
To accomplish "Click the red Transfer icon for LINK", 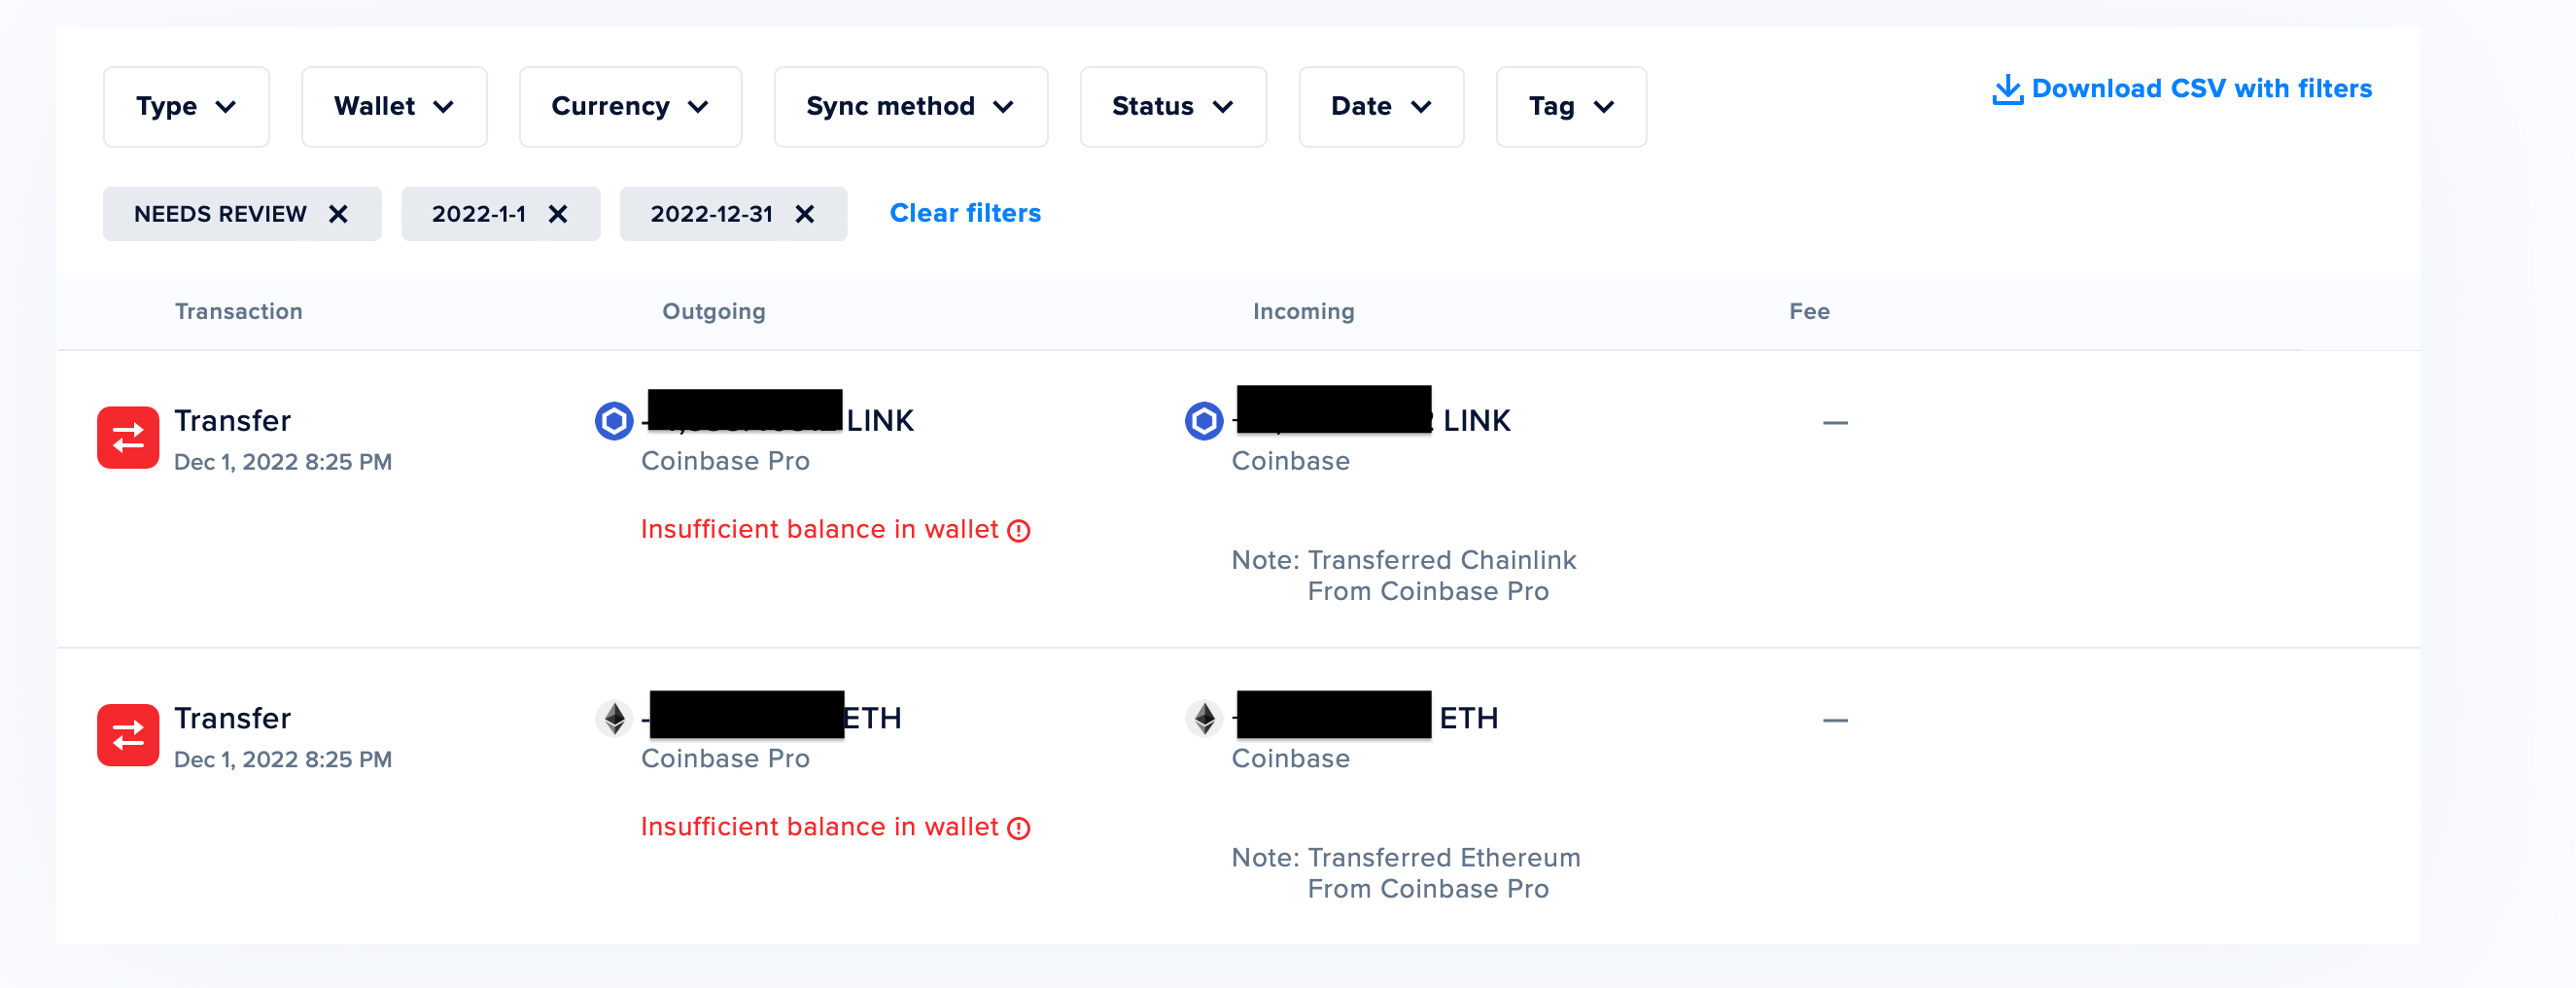I will pyautogui.click(x=128, y=437).
